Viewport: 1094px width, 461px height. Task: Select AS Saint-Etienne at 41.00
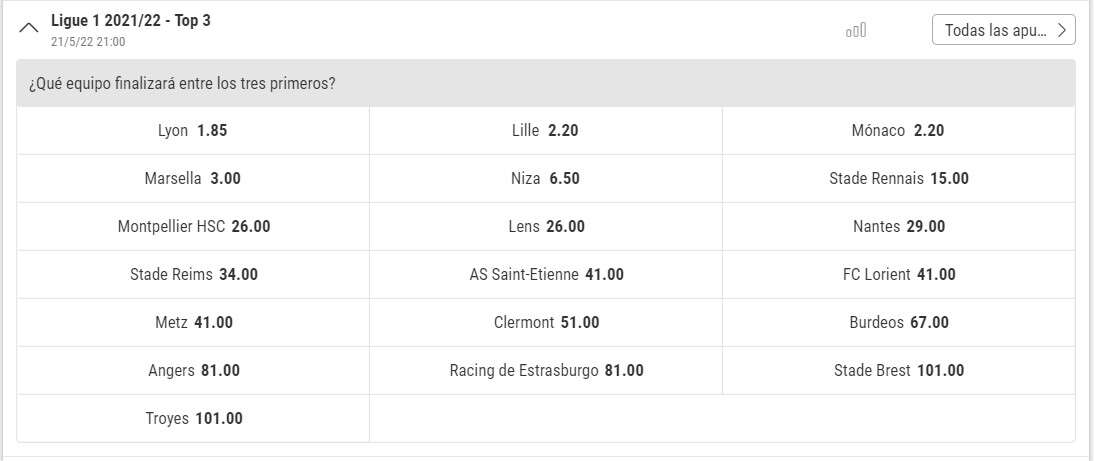click(x=545, y=275)
